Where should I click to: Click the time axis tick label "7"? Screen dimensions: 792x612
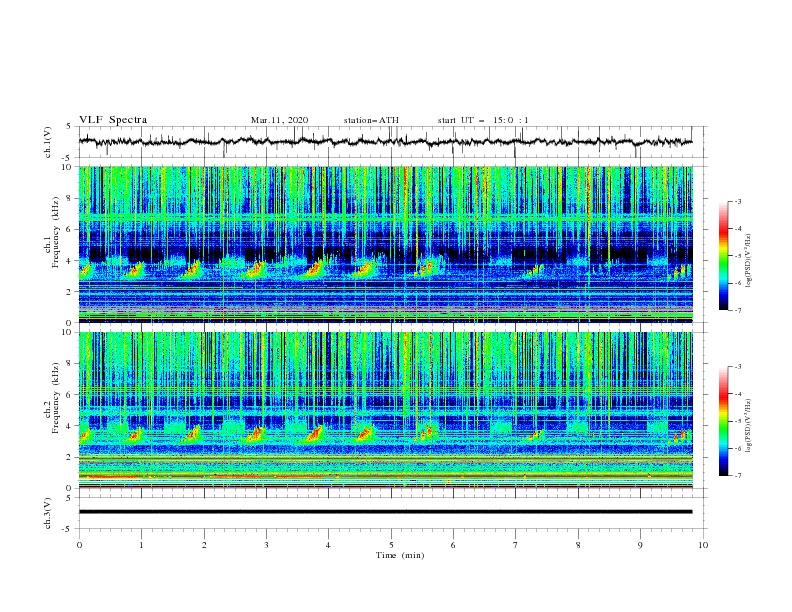(516, 545)
